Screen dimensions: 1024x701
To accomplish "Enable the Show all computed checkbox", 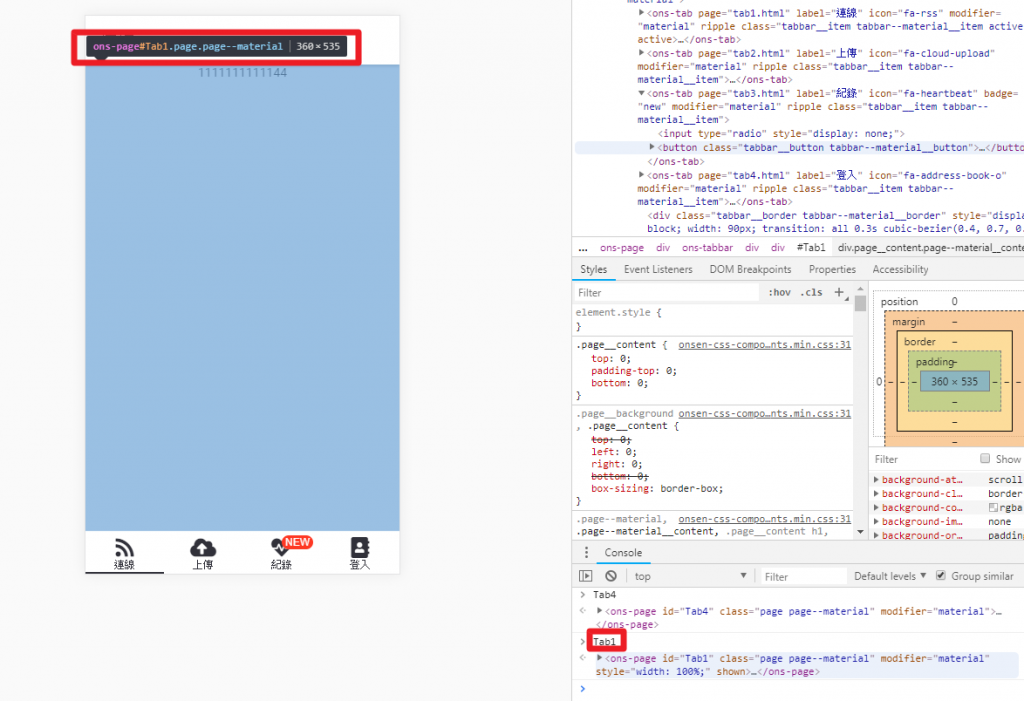I will coord(985,459).
